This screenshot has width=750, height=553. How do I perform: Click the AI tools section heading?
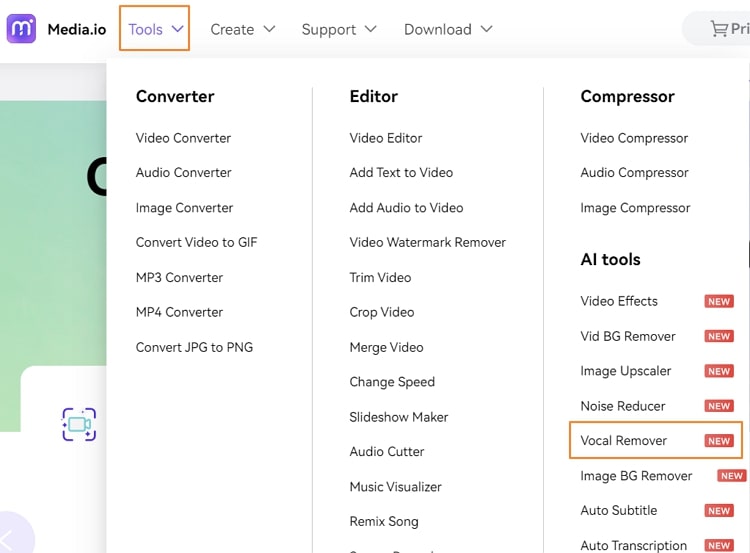[610, 260]
